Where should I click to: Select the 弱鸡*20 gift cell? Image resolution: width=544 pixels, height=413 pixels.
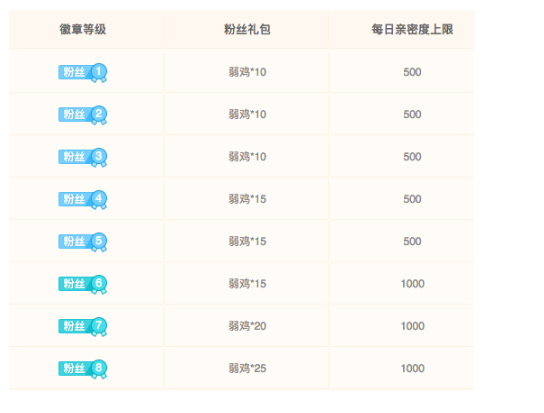point(247,326)
